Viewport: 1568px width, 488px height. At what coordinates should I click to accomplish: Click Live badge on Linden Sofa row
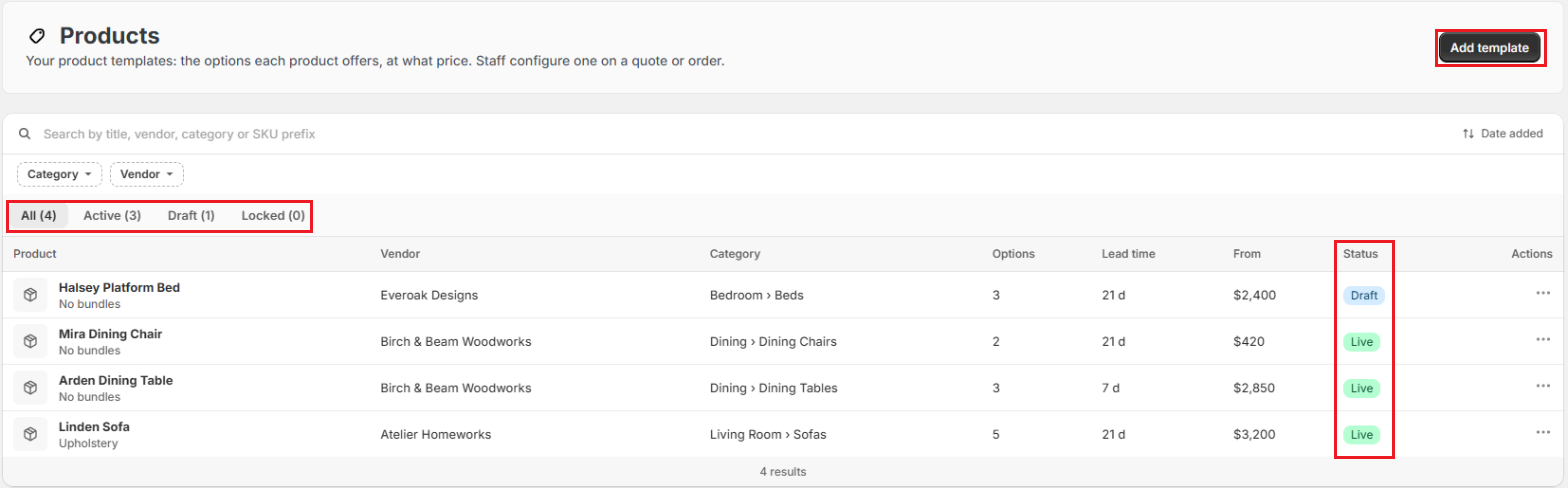[1362, 434]
